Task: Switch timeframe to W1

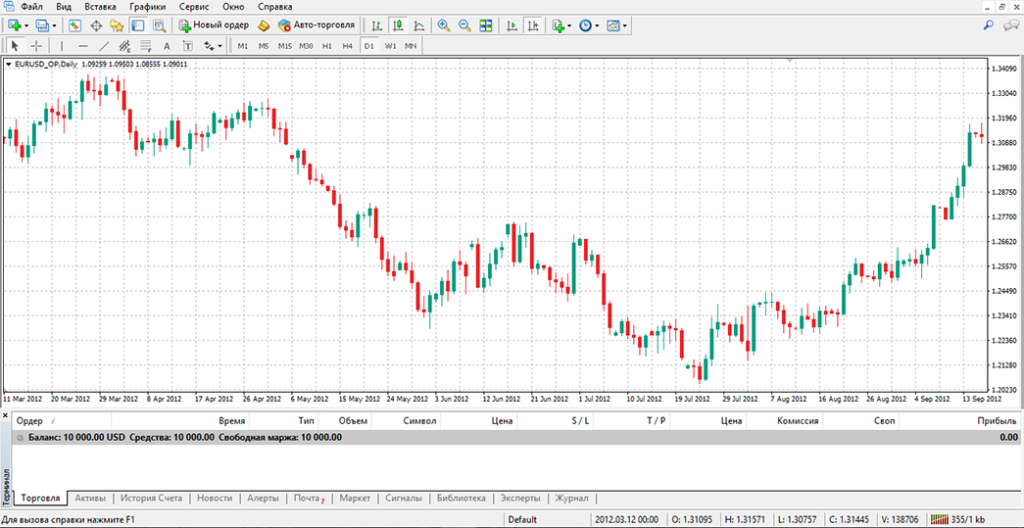Action: coord(391,46)
